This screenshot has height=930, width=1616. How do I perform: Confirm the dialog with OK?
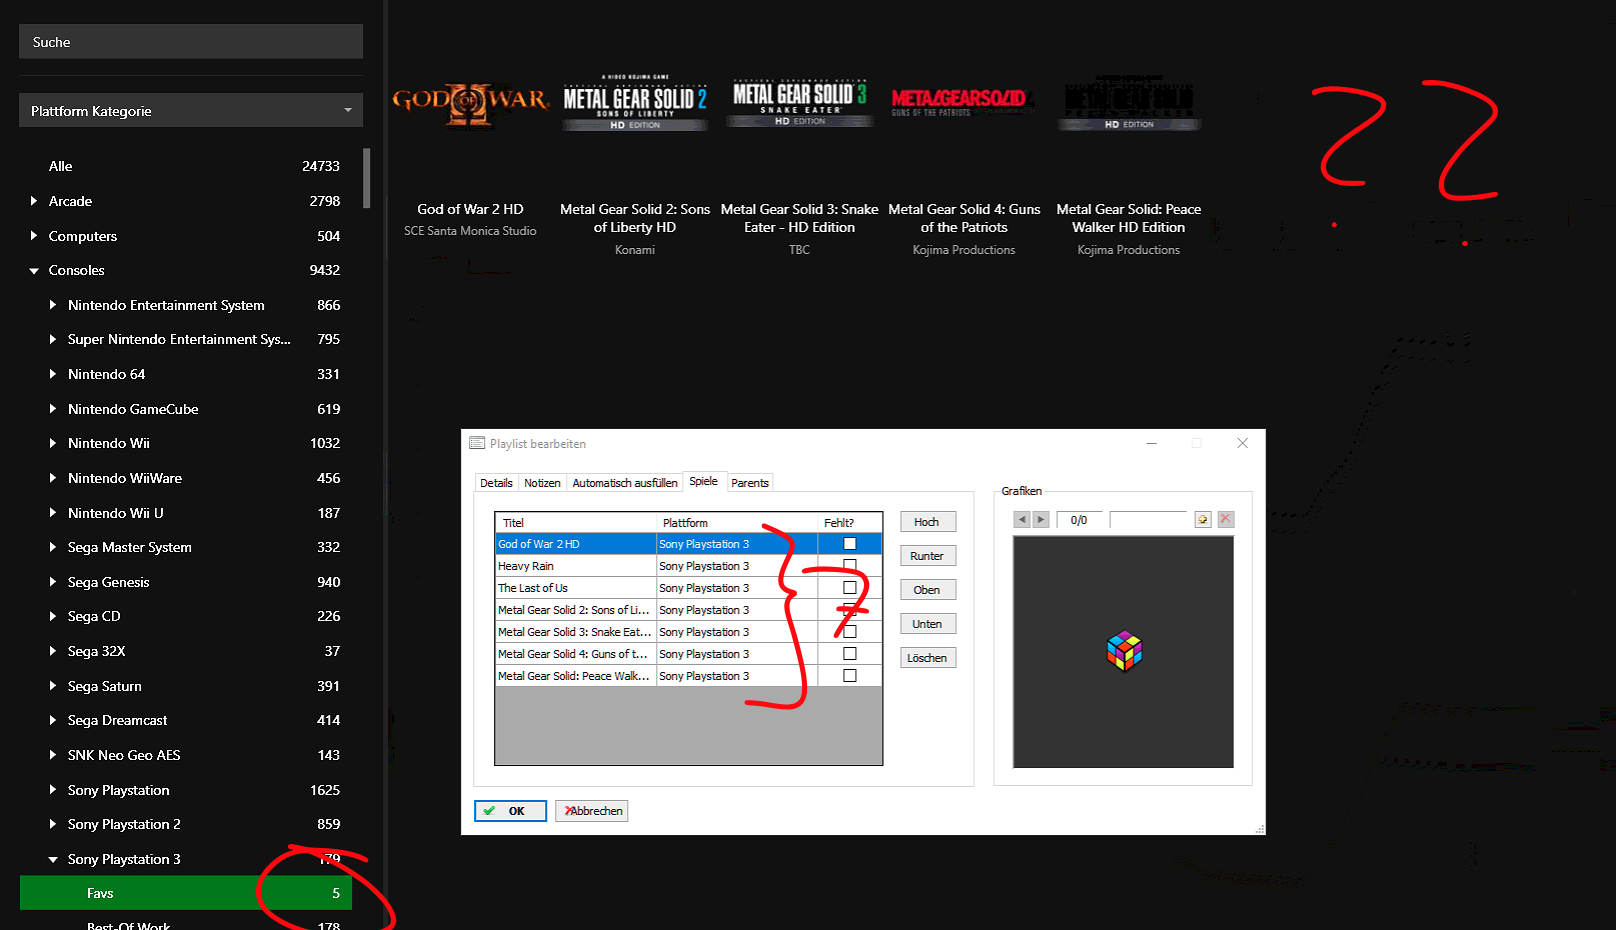[510, 811]
